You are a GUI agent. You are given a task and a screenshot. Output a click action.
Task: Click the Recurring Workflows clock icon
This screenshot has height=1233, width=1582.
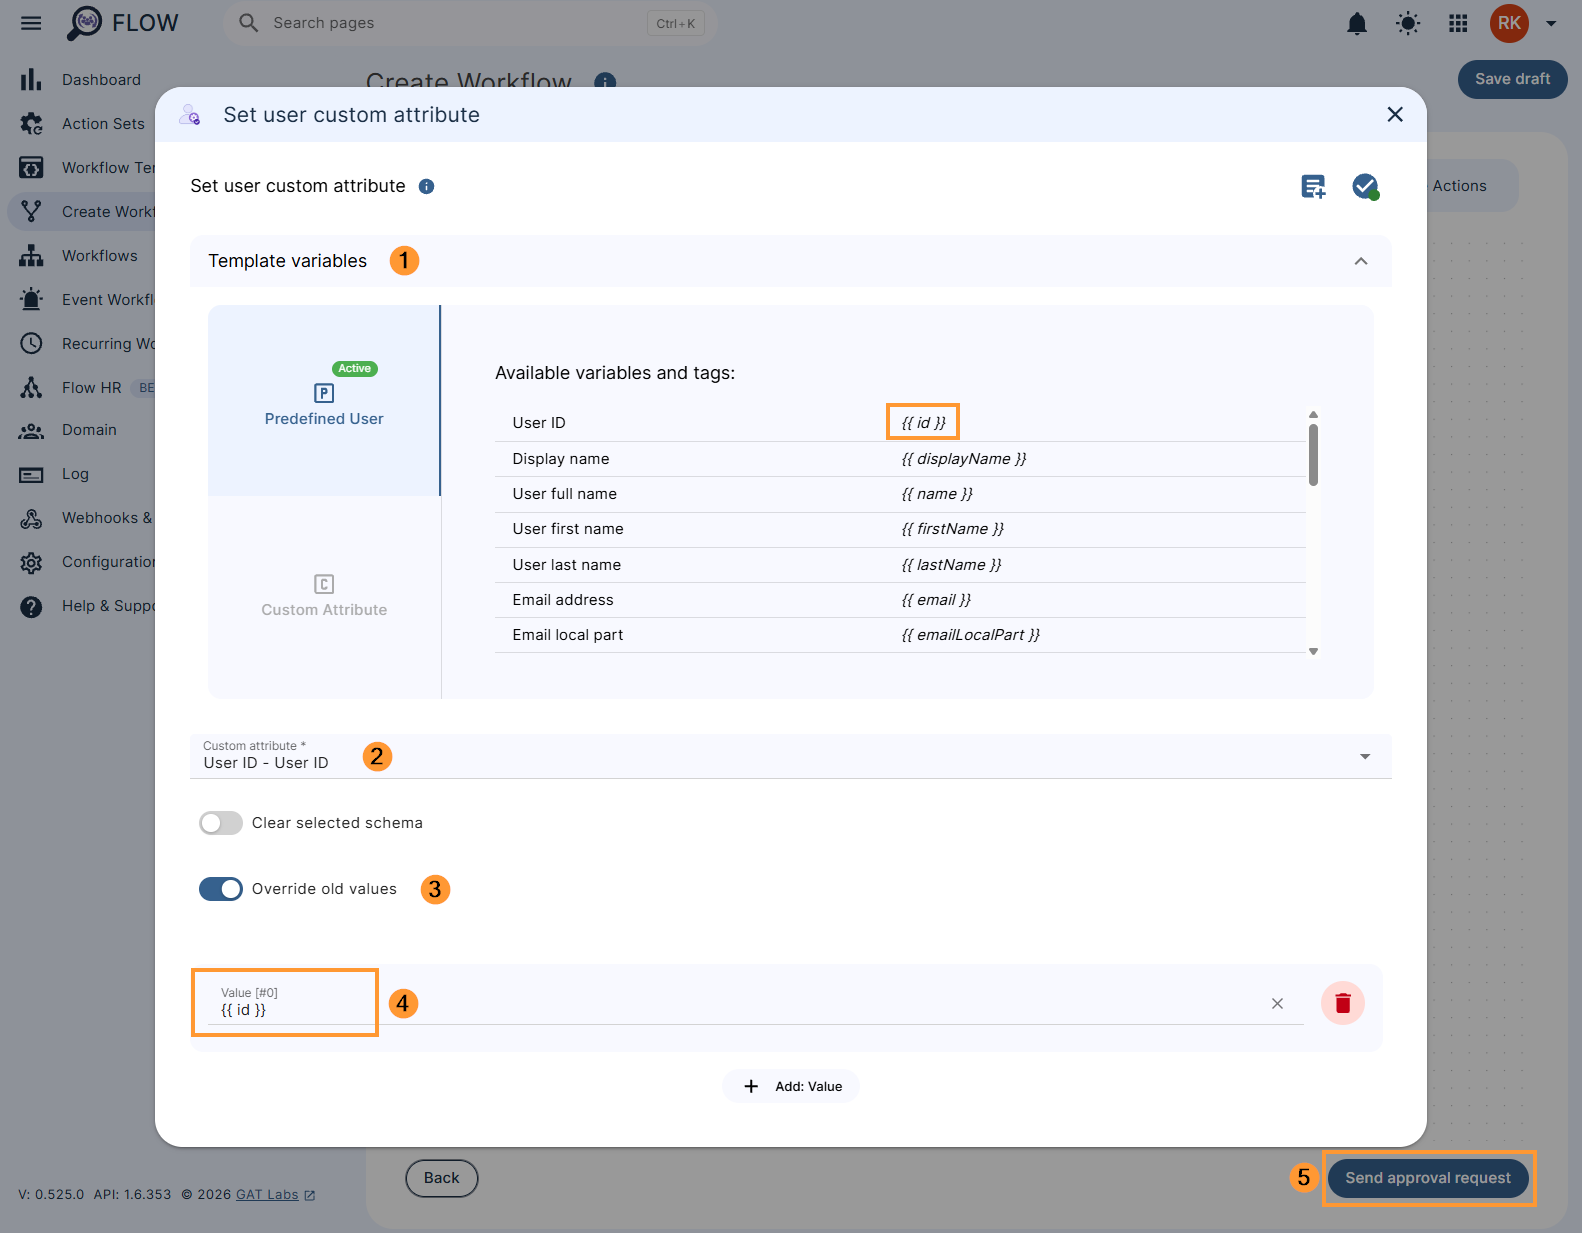(x=31, y=344)
